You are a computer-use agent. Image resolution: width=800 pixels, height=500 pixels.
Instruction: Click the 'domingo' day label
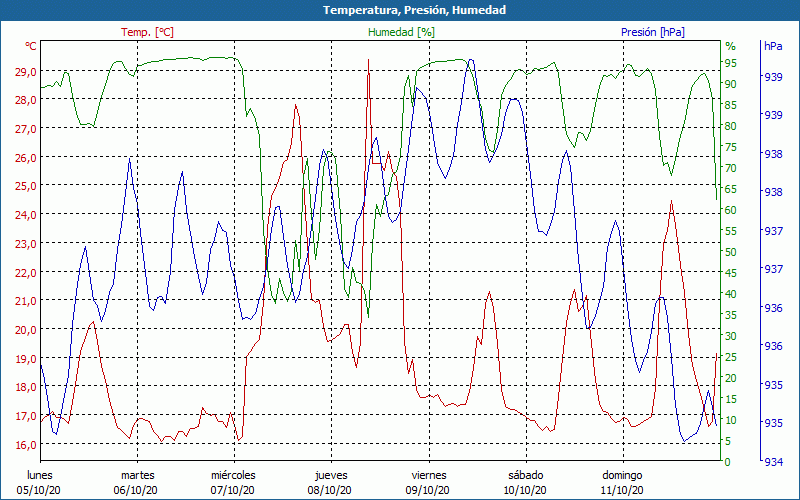tap(622, 476)
